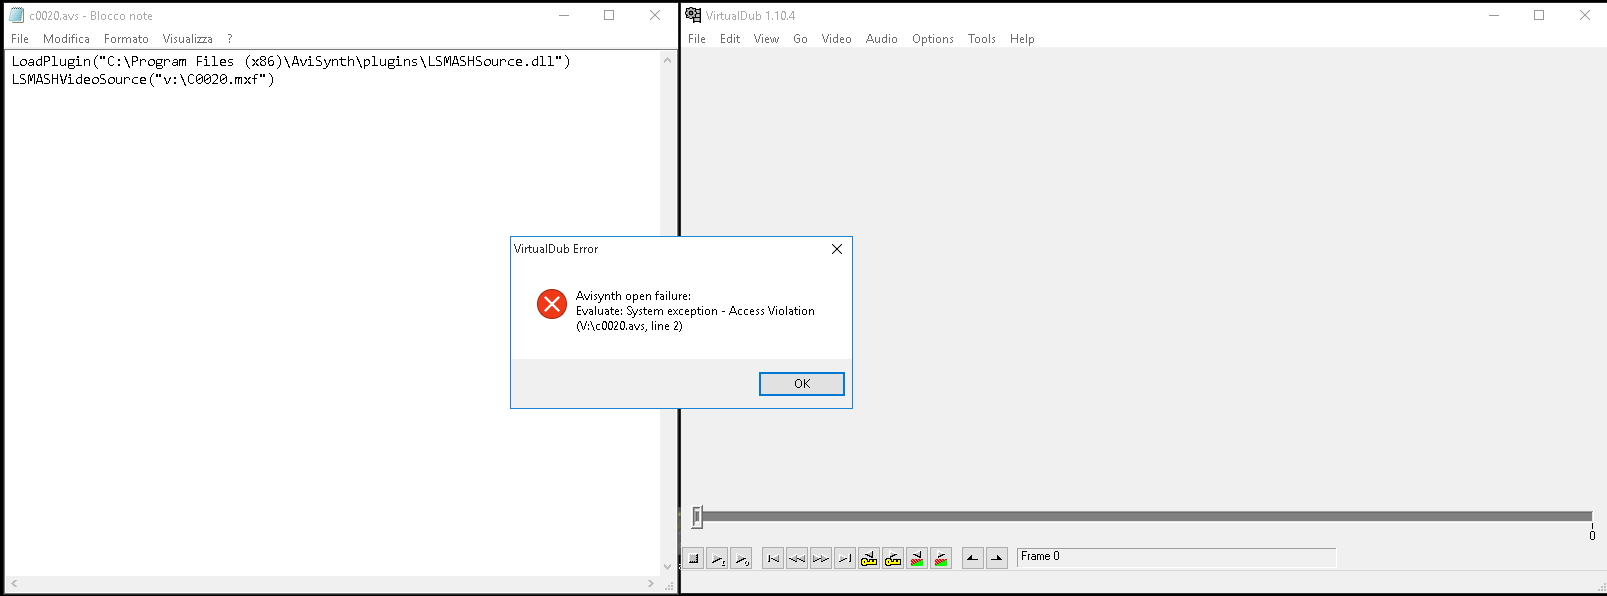This screenshot has height=596, width=1607.
Task: Go to the previous scene change
Action: click(917, 559)
